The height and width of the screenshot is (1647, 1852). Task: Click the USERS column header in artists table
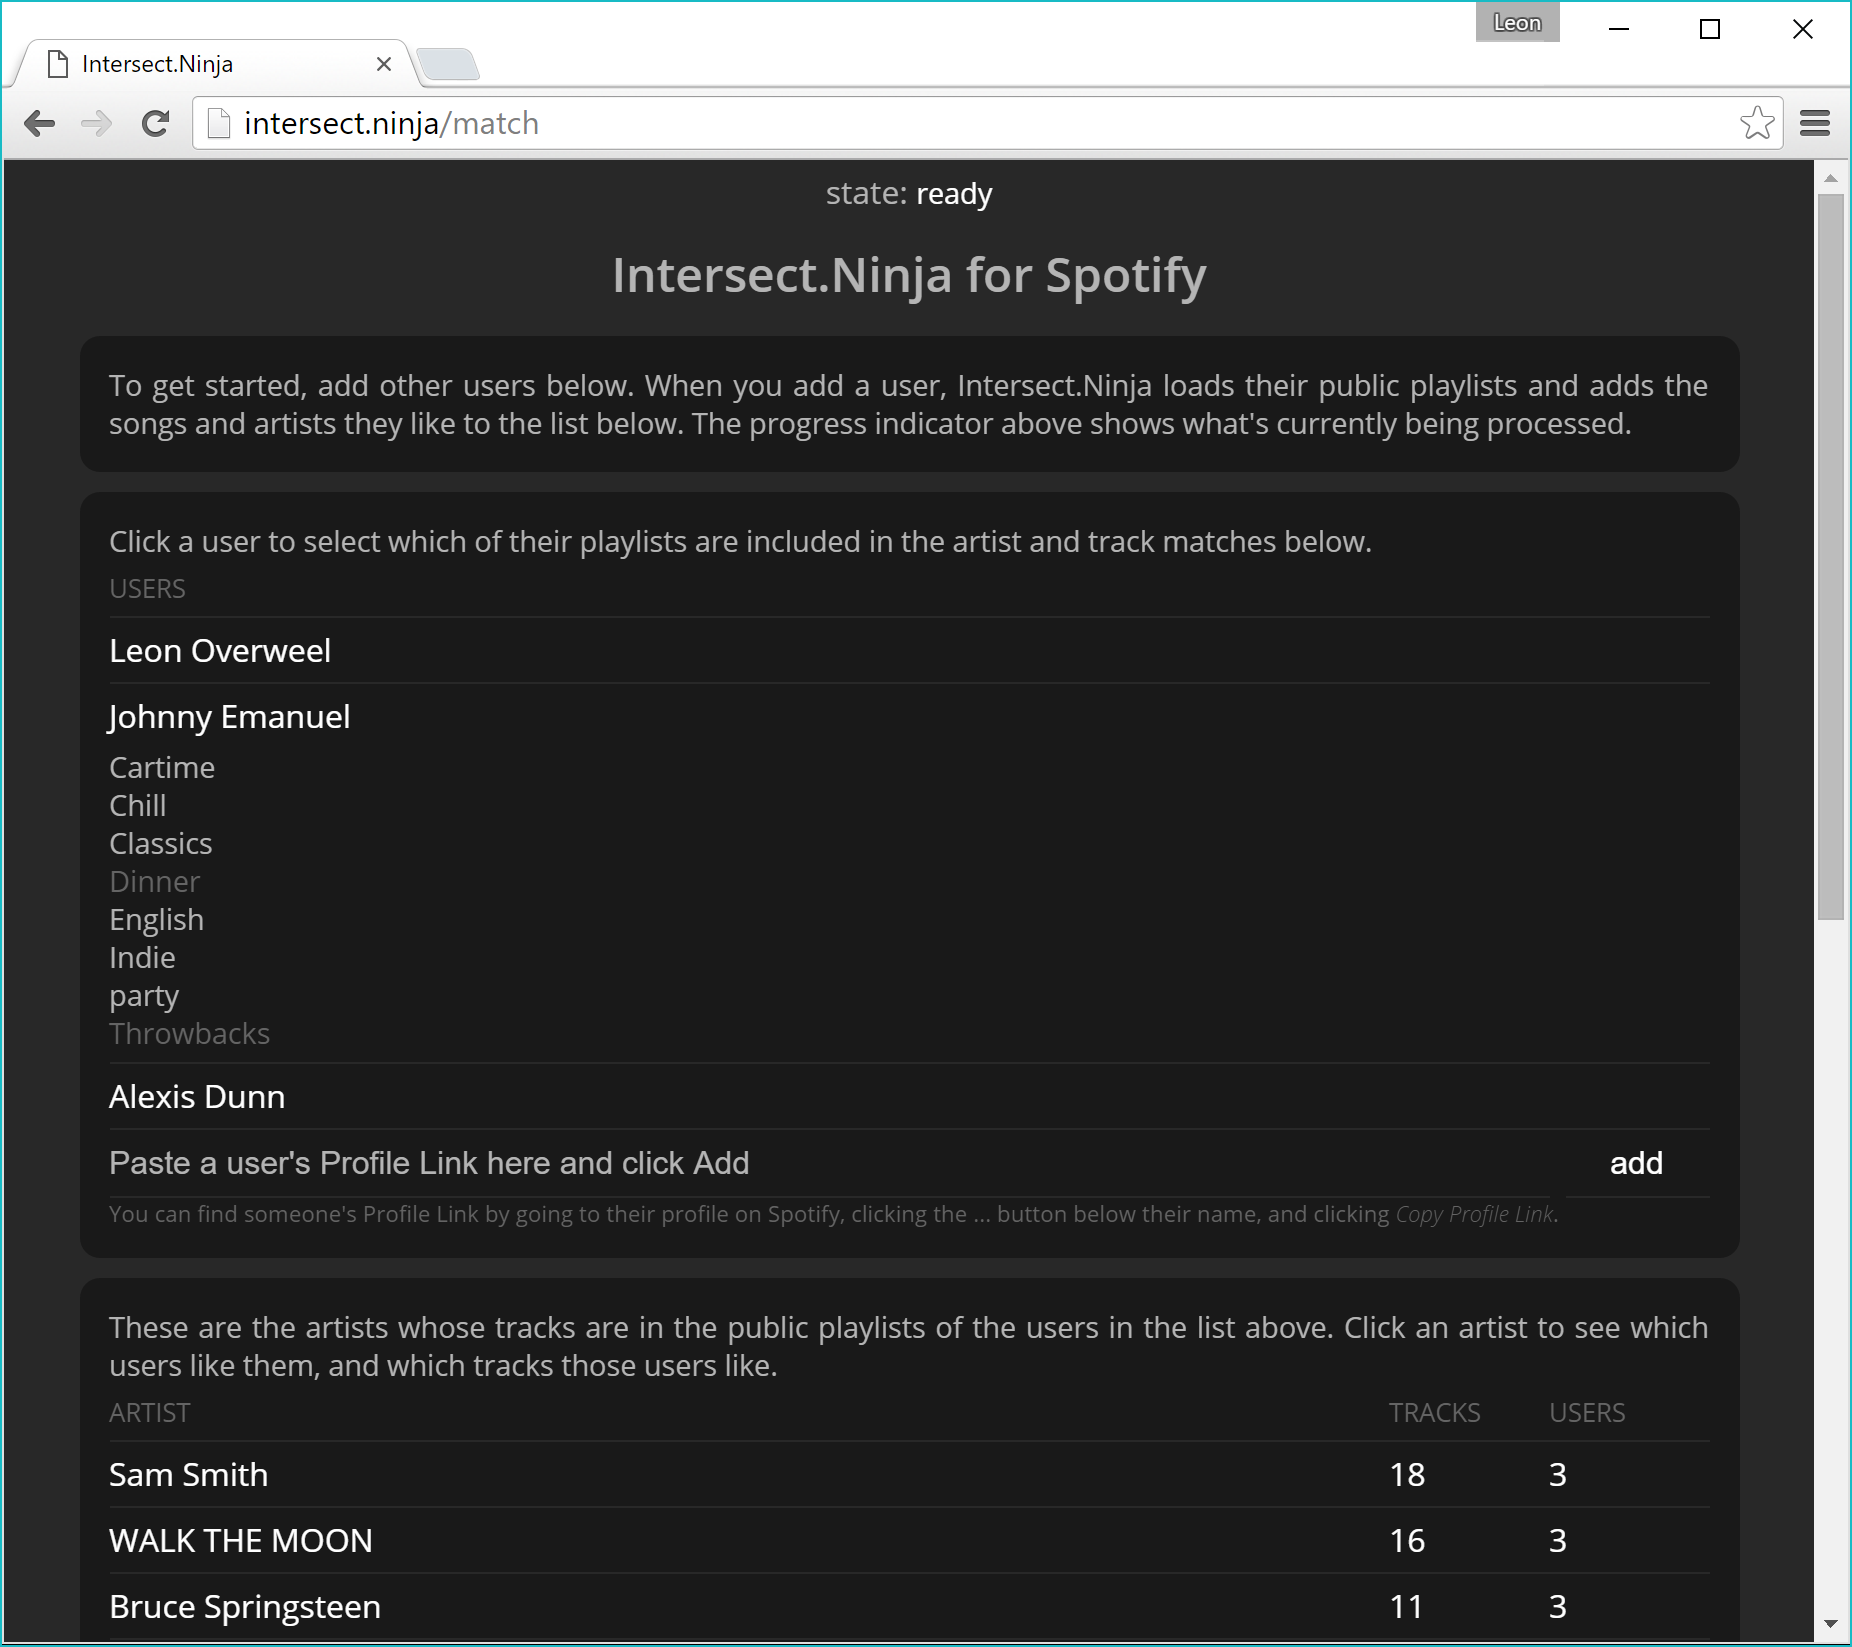(1587, 1413)
